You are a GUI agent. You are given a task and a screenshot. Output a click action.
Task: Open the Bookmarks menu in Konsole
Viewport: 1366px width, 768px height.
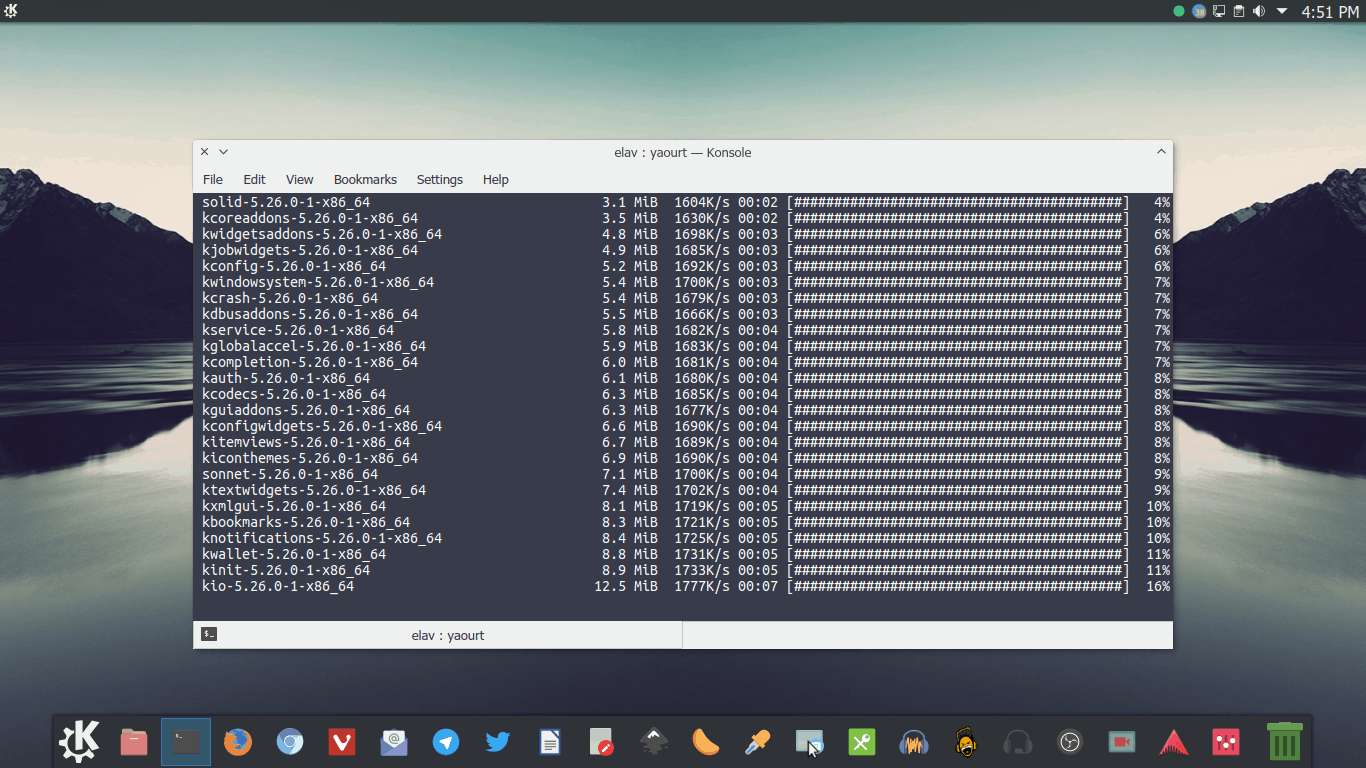coord(365,180)
